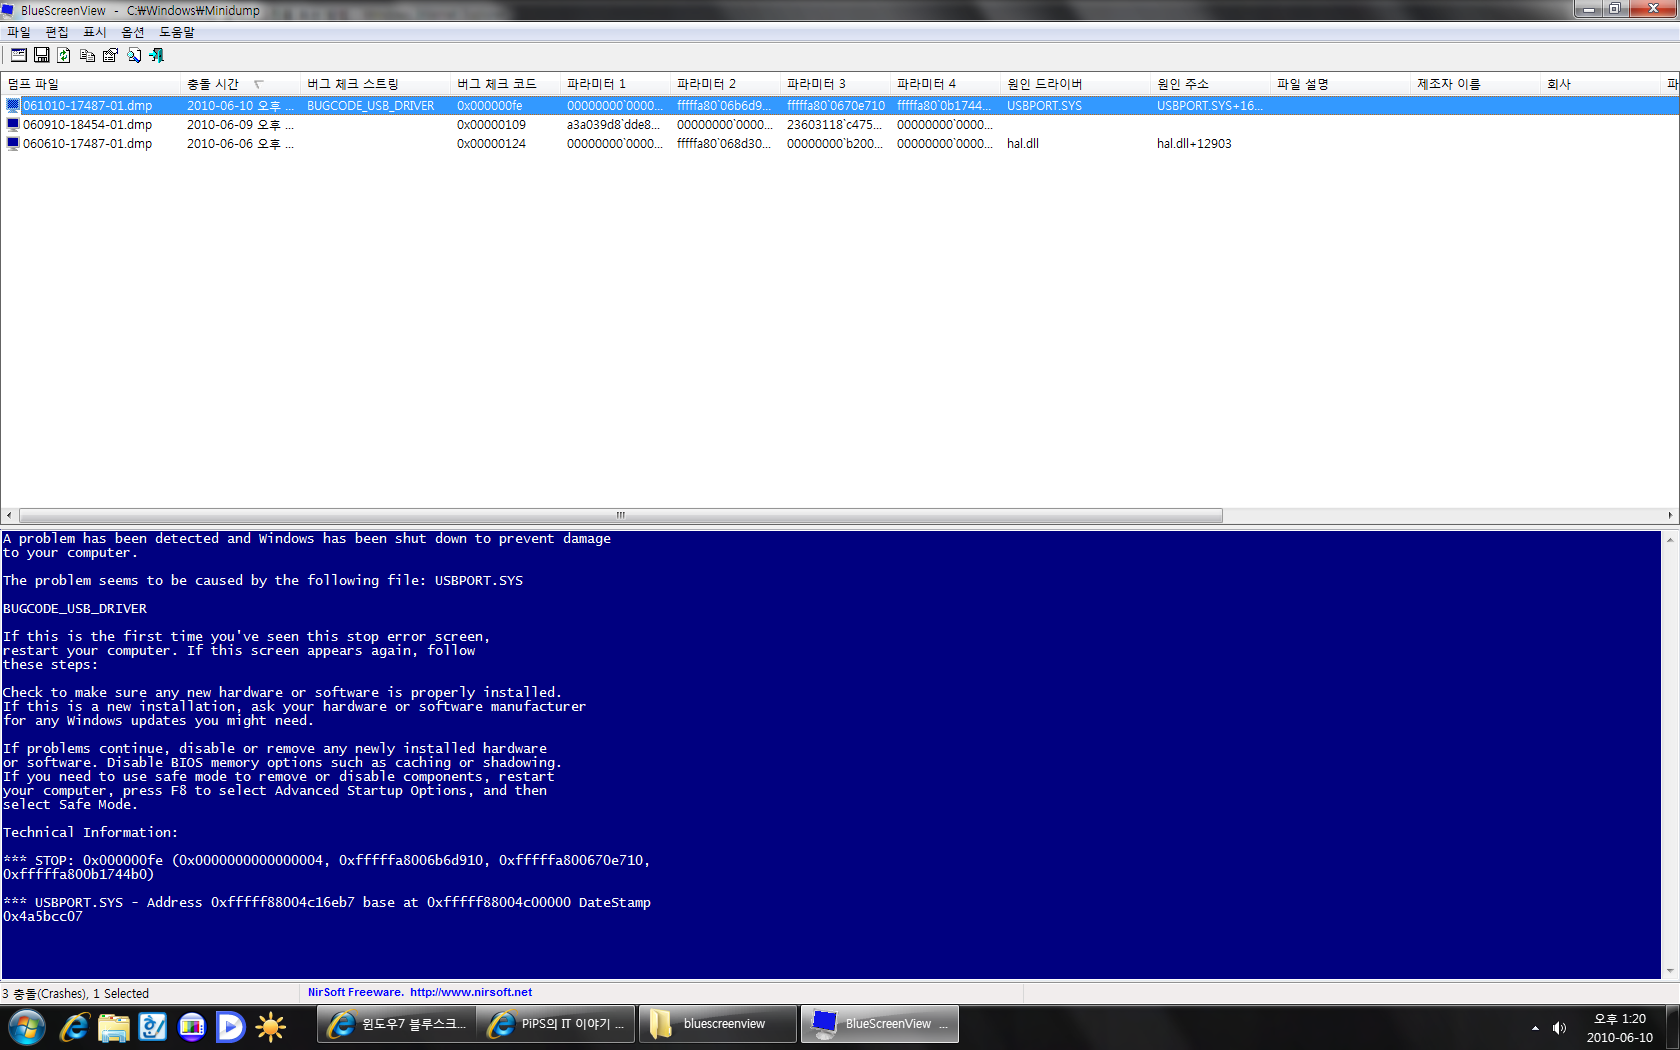The height and width of the screenshot is (1050, 1680).
Task: Click USBPORT.SYS+16... address cell
Action: click(x=1210, y=105)
